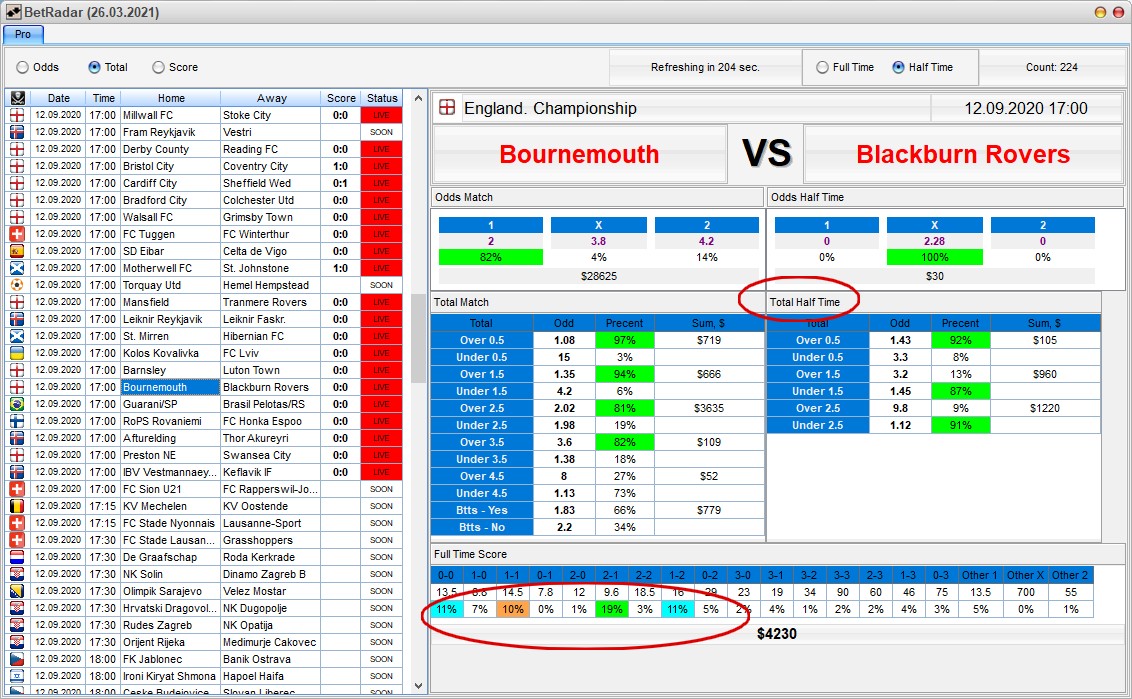Click green 82% cell under Odds Match
The width and height of the screenshot is (1132, 699).
coord(490,257)
